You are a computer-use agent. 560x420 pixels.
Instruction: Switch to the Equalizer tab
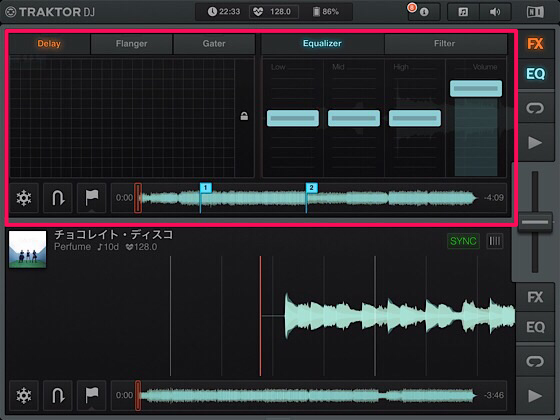click(x=322, y=44)
